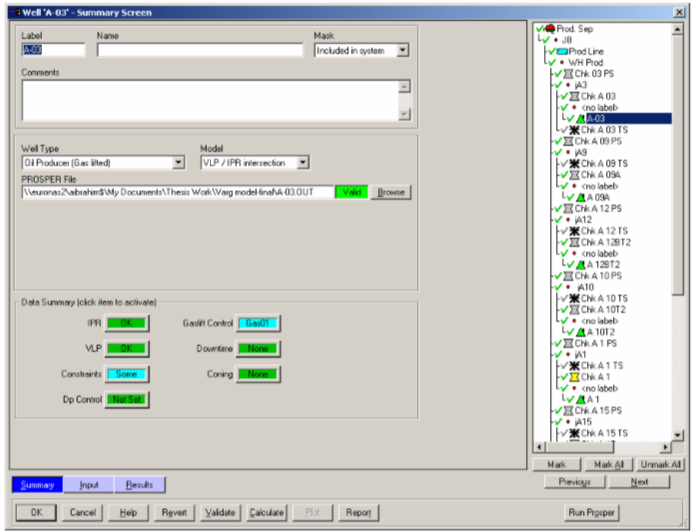Viewport: 694px width, 532px height.
Task: Click the tree panel scroll-right arrow
Action: [x=665, y=447]
